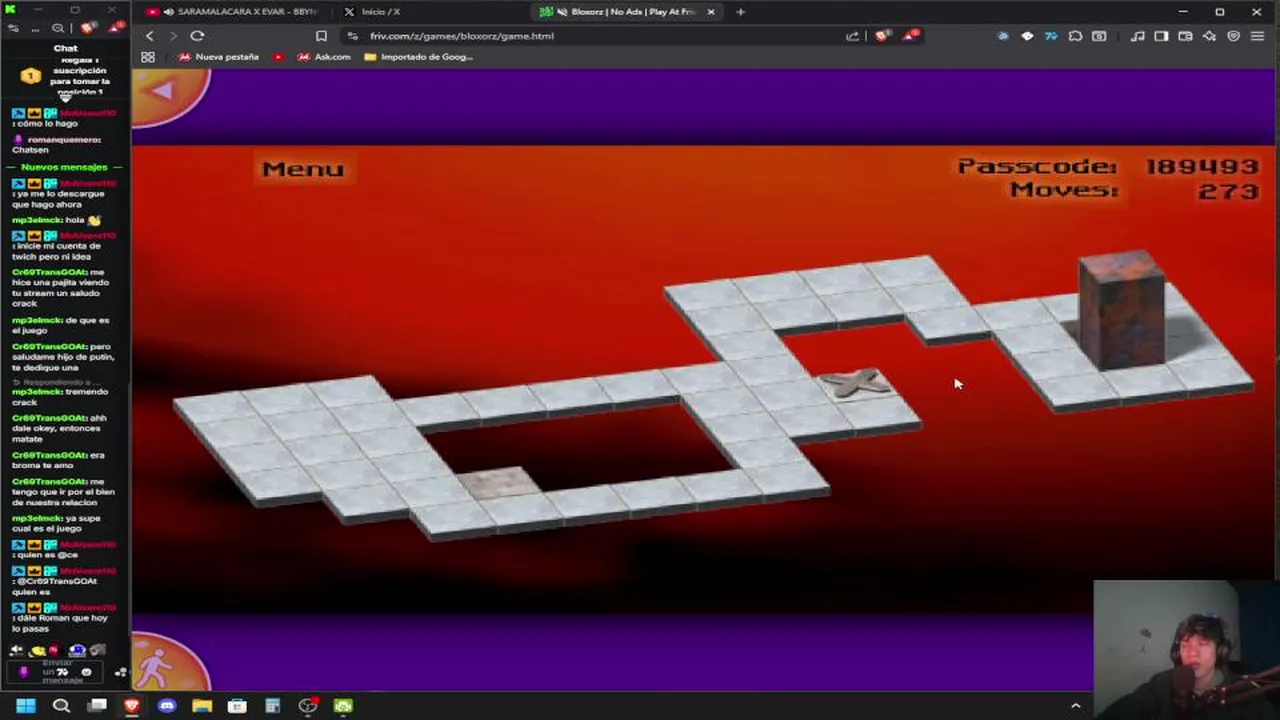Open the music note playlist icon

(x=1137, y=36)
